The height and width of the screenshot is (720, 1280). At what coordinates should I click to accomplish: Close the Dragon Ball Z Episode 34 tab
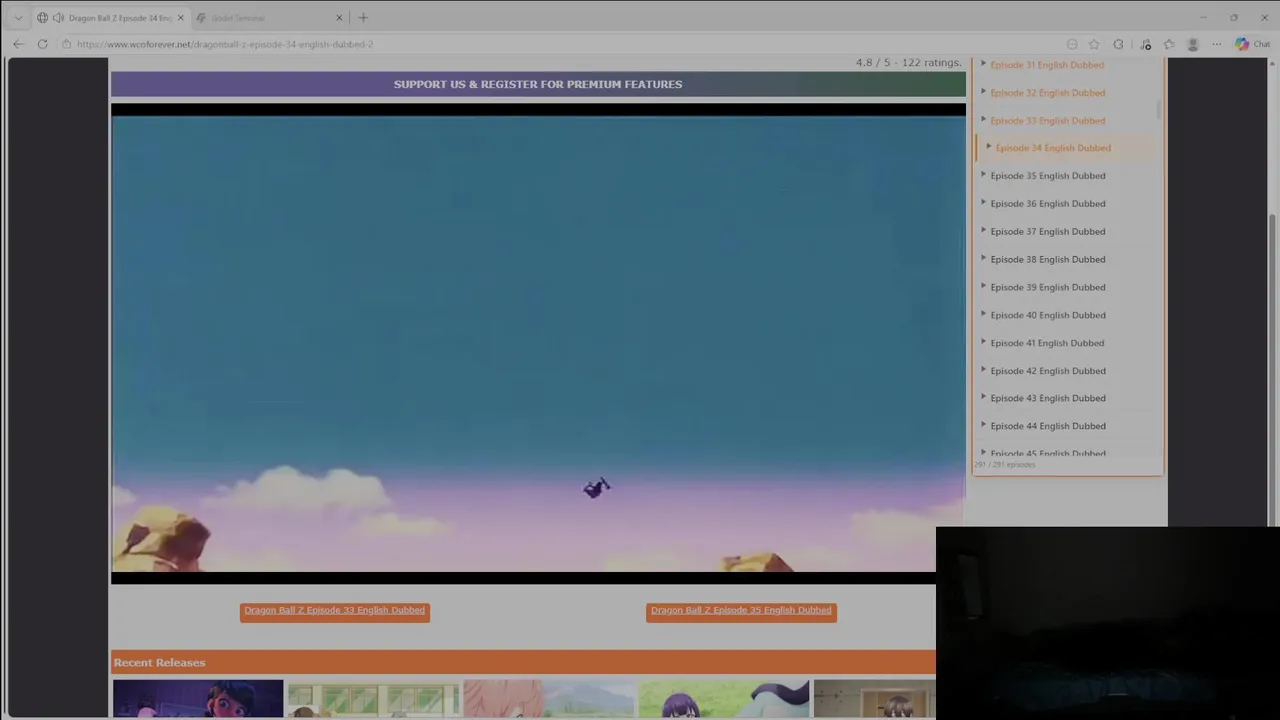(x=180, y=18)
